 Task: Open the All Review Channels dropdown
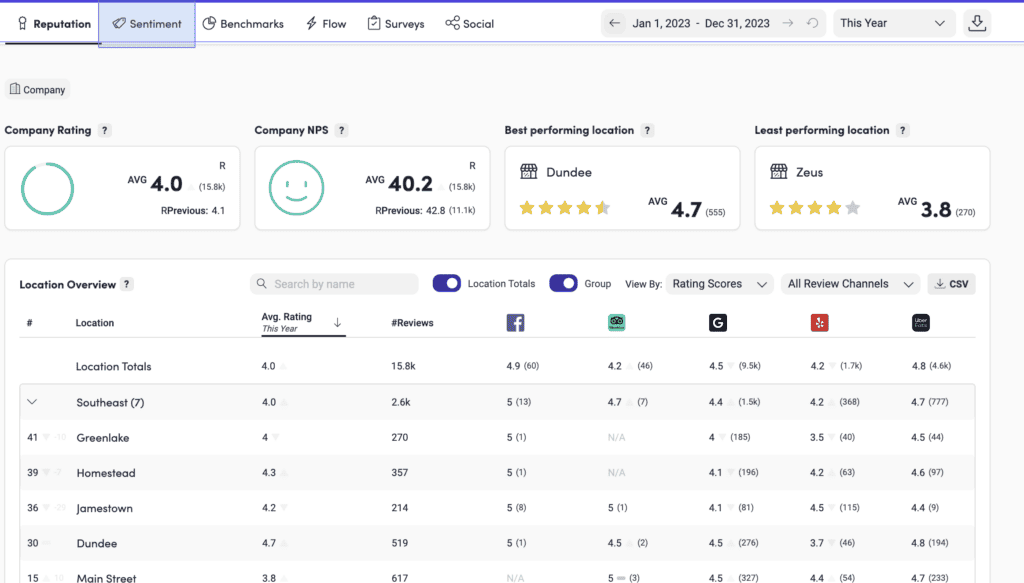click(850, 284)
